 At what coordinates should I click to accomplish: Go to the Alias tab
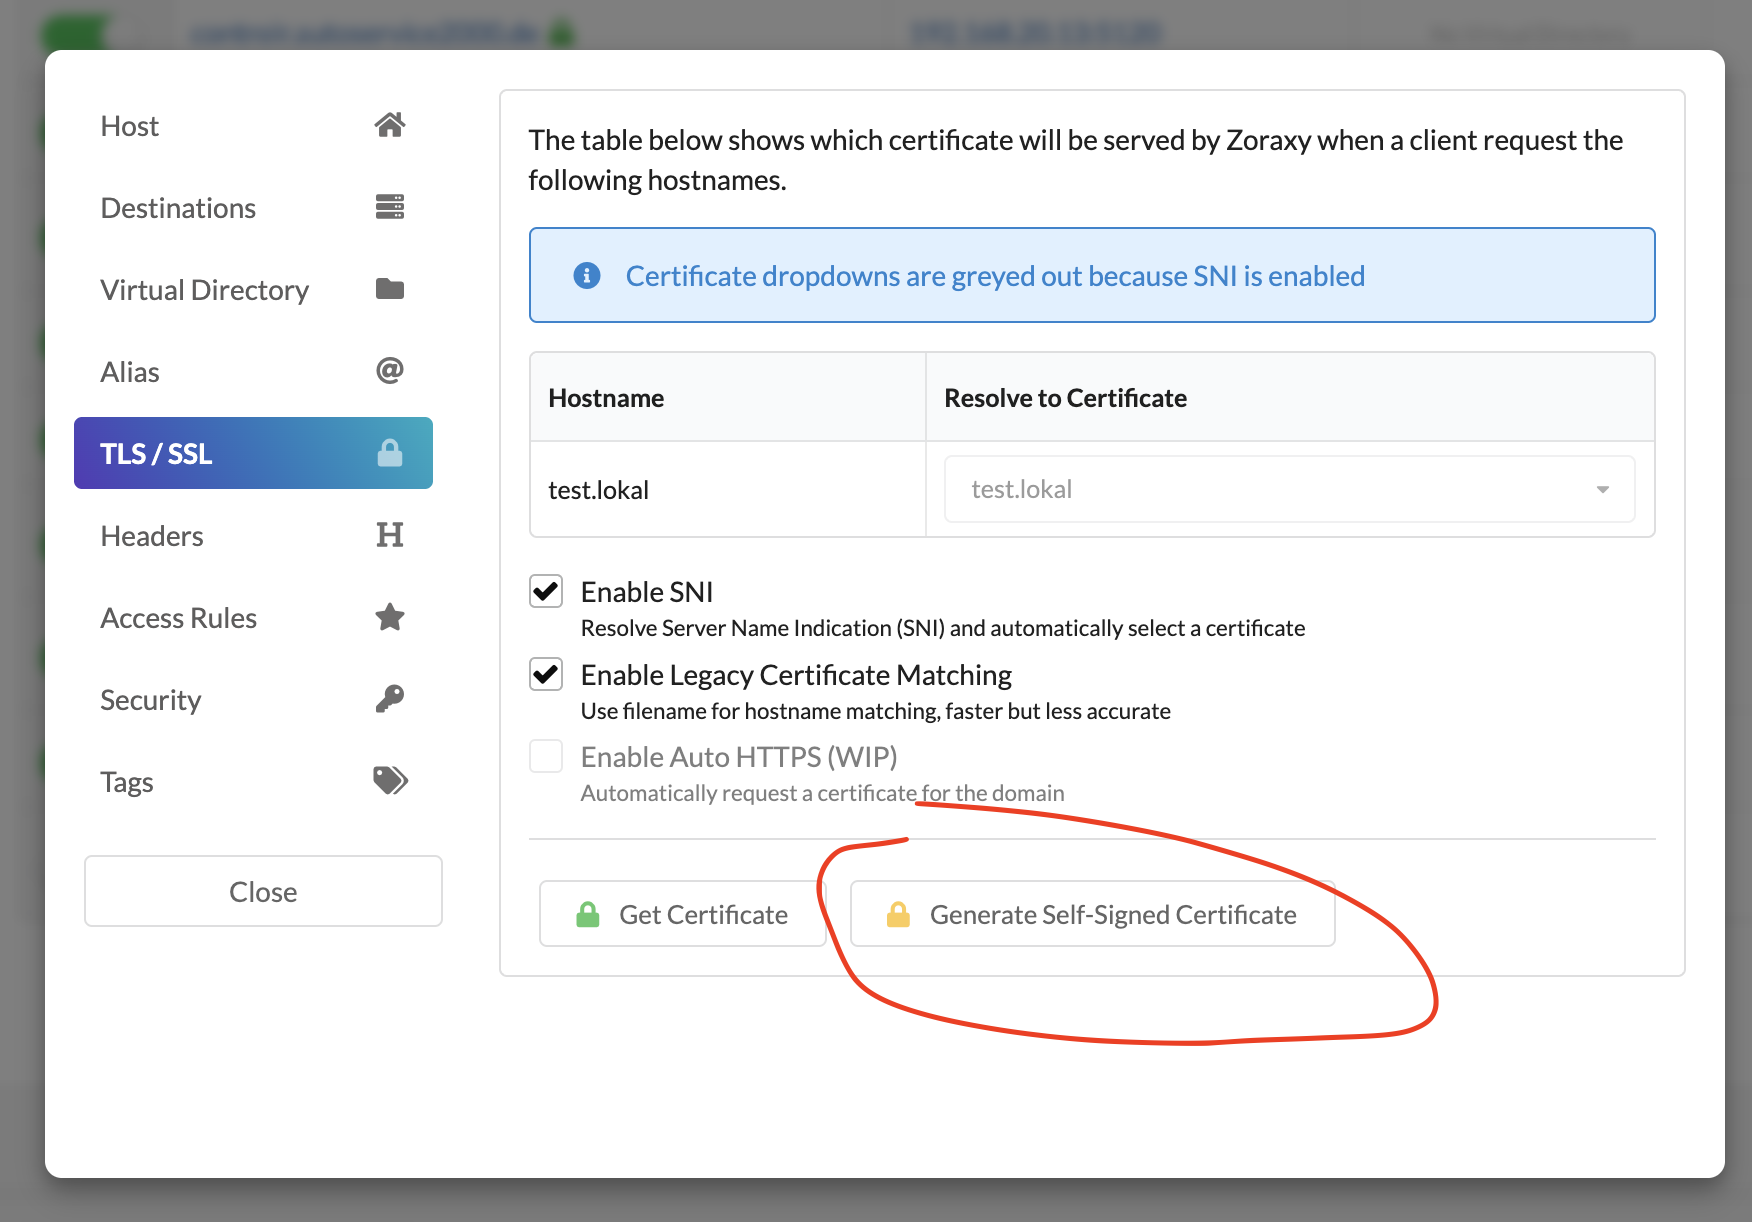pyautogui.click(x=253, y=372)
